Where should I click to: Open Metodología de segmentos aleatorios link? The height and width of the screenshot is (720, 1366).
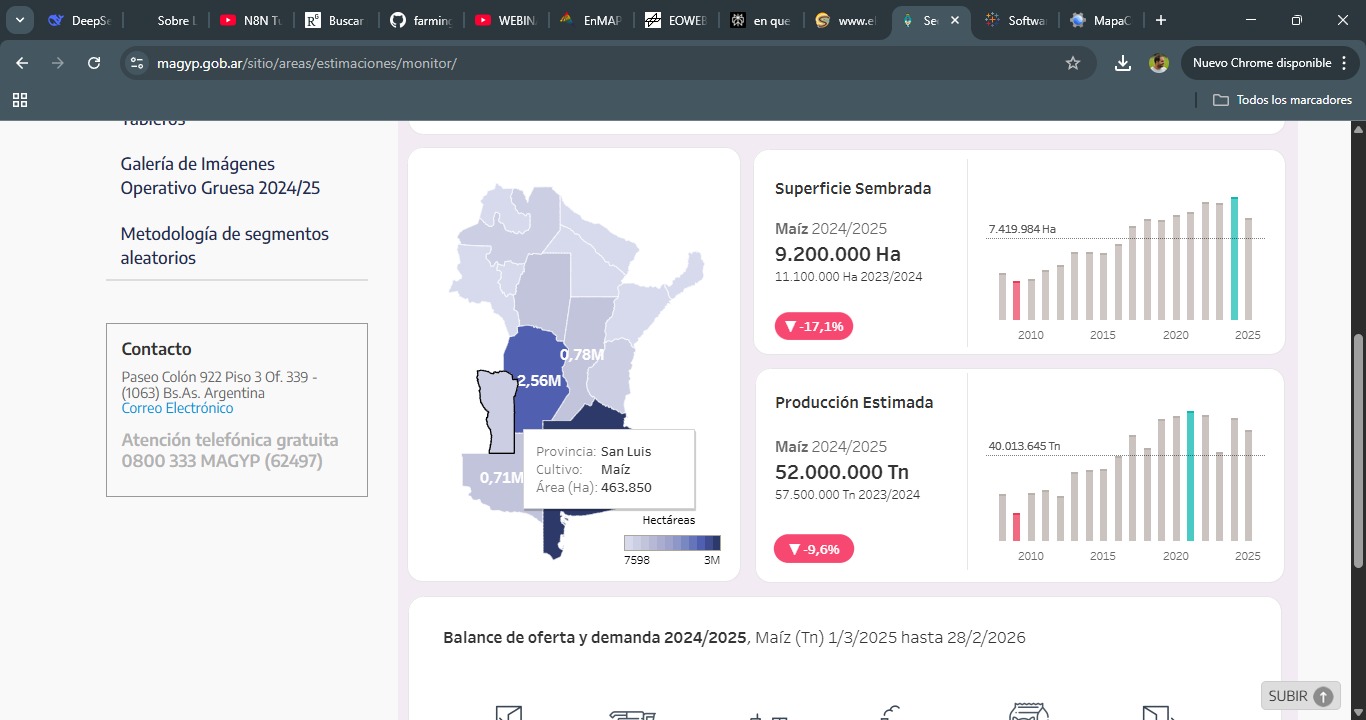[x=224, y=246]
